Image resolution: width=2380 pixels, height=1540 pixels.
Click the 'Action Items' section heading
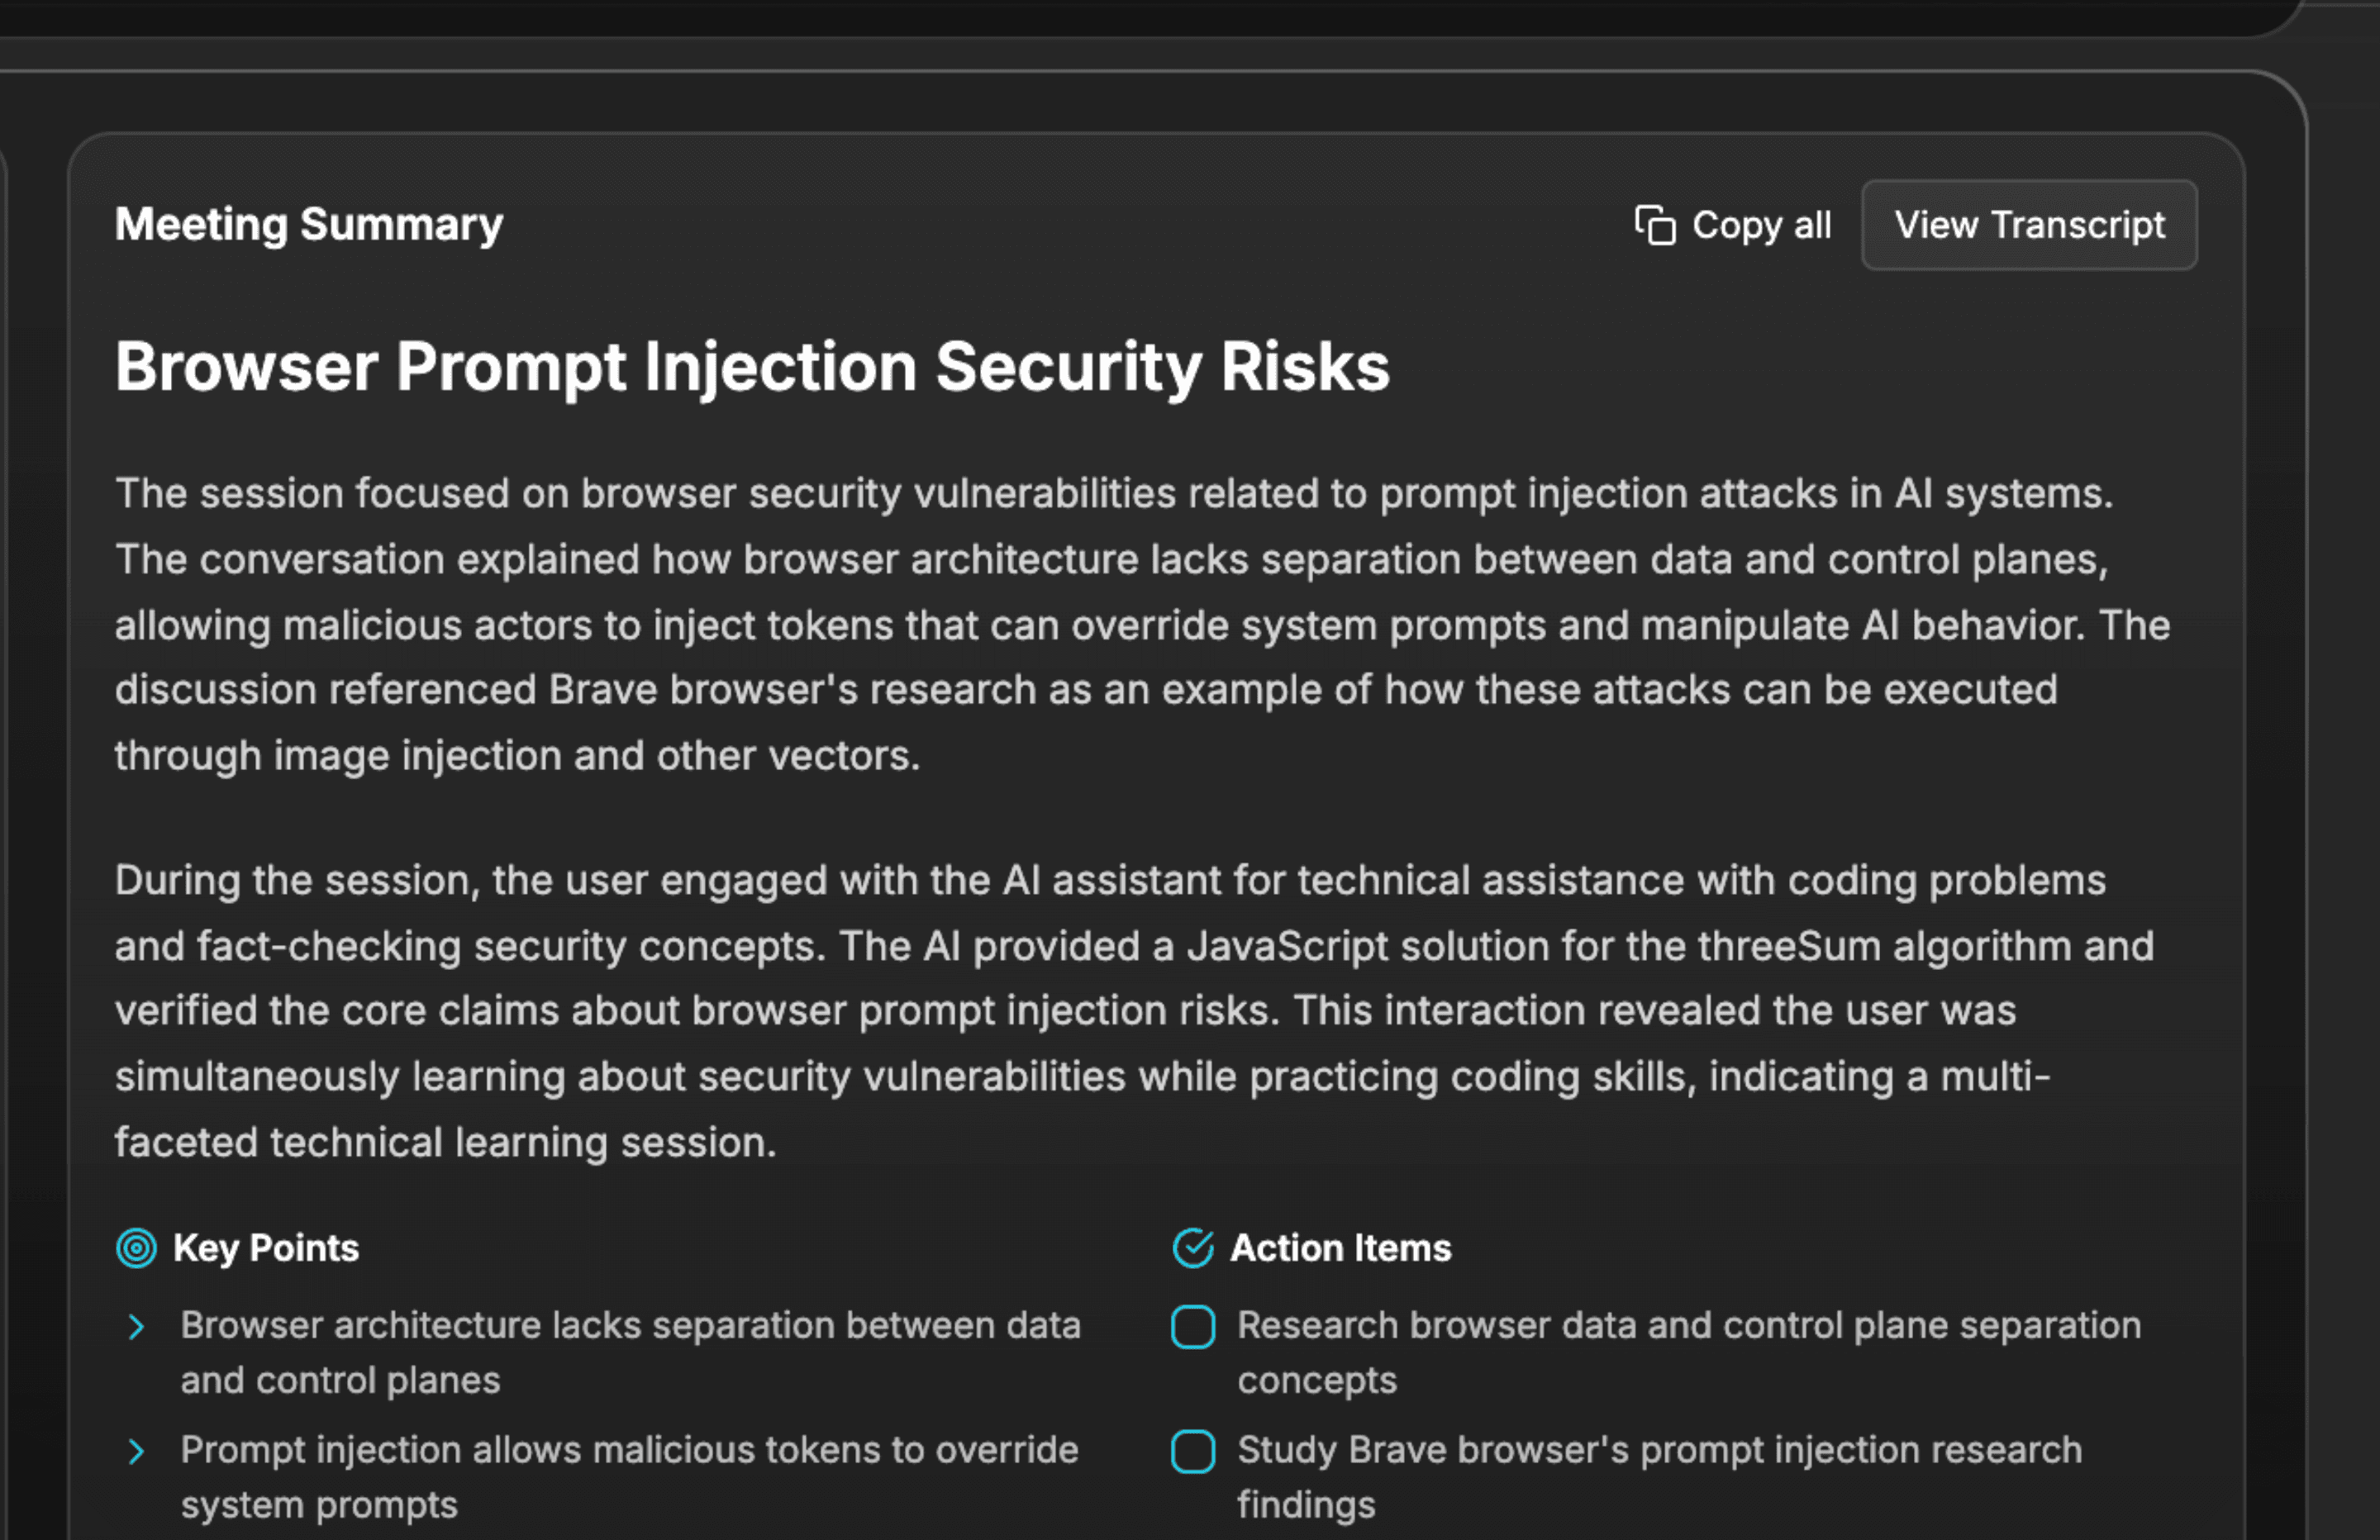[1340, 1248]
